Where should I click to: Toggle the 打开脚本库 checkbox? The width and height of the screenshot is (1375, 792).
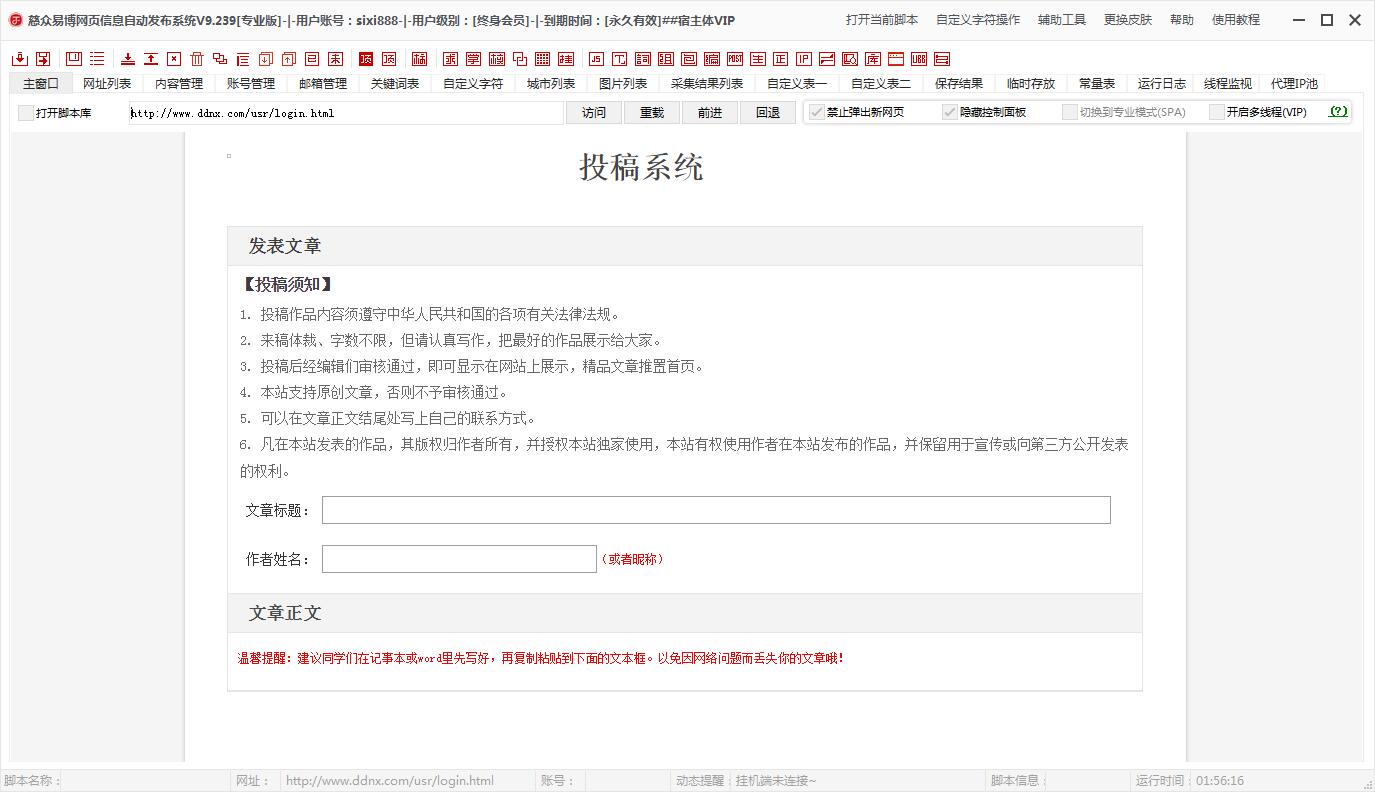26,113
